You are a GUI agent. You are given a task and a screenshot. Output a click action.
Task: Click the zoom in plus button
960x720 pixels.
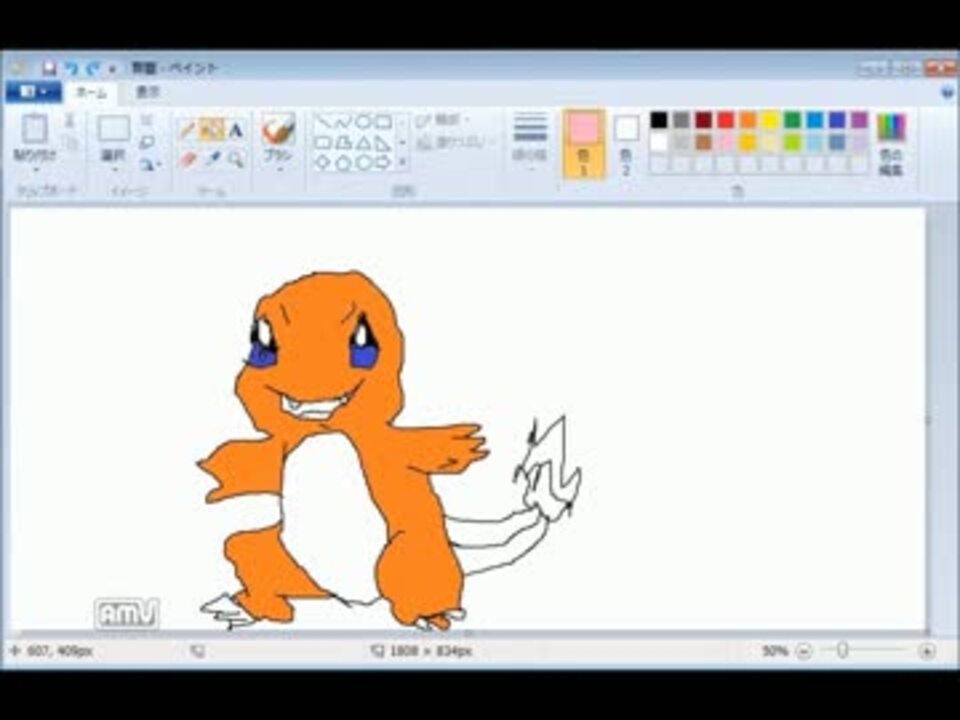pos(927,651)
